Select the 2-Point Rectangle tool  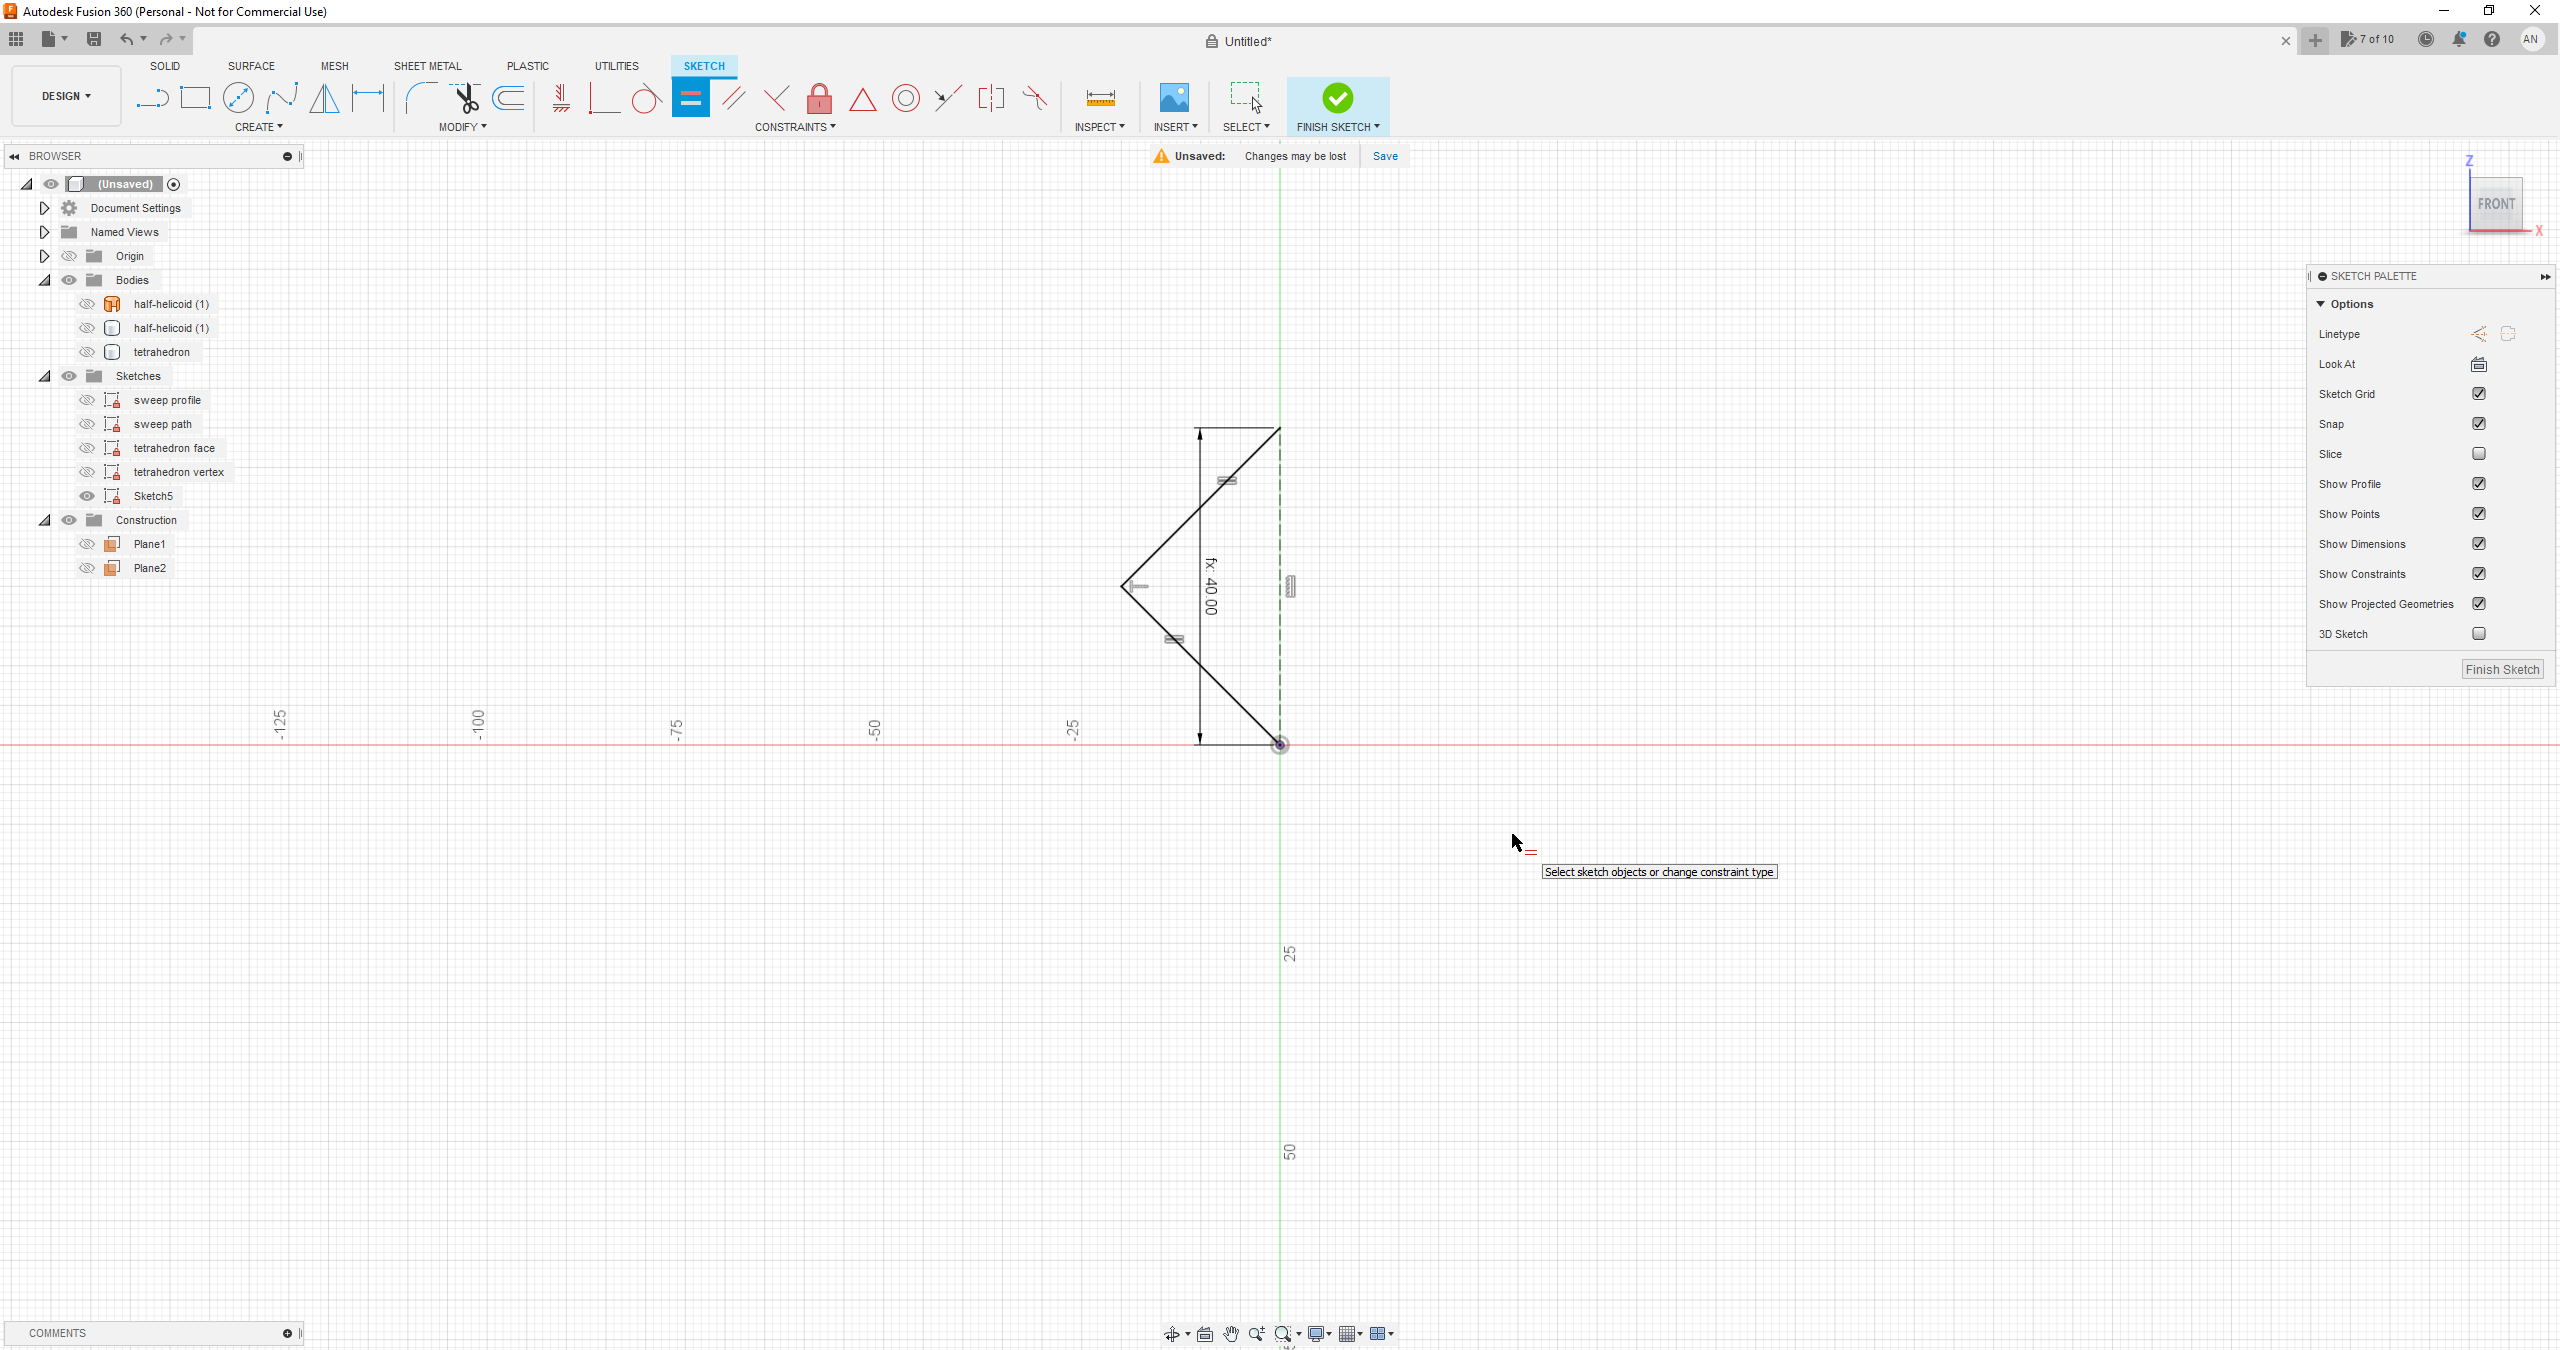195,97
